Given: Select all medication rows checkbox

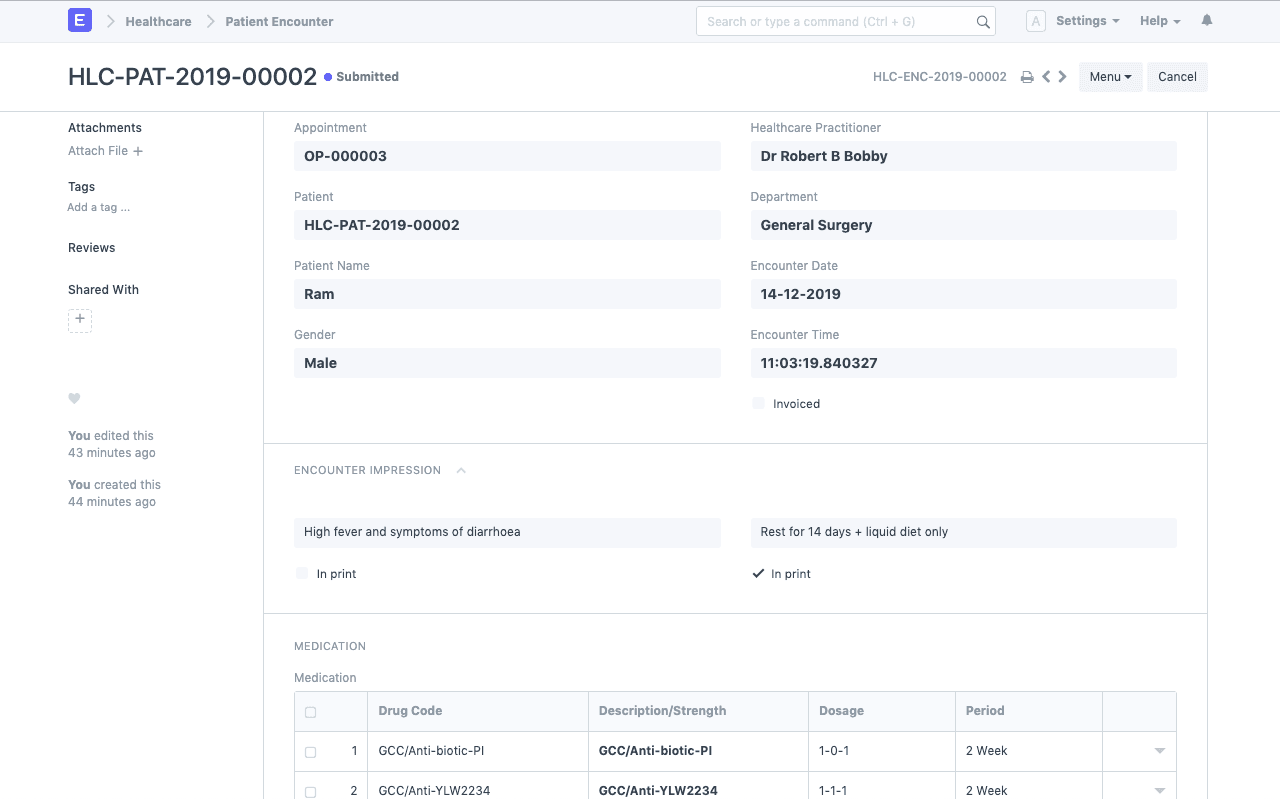Looking at the screenshot, I should click(x=310, y=712).
